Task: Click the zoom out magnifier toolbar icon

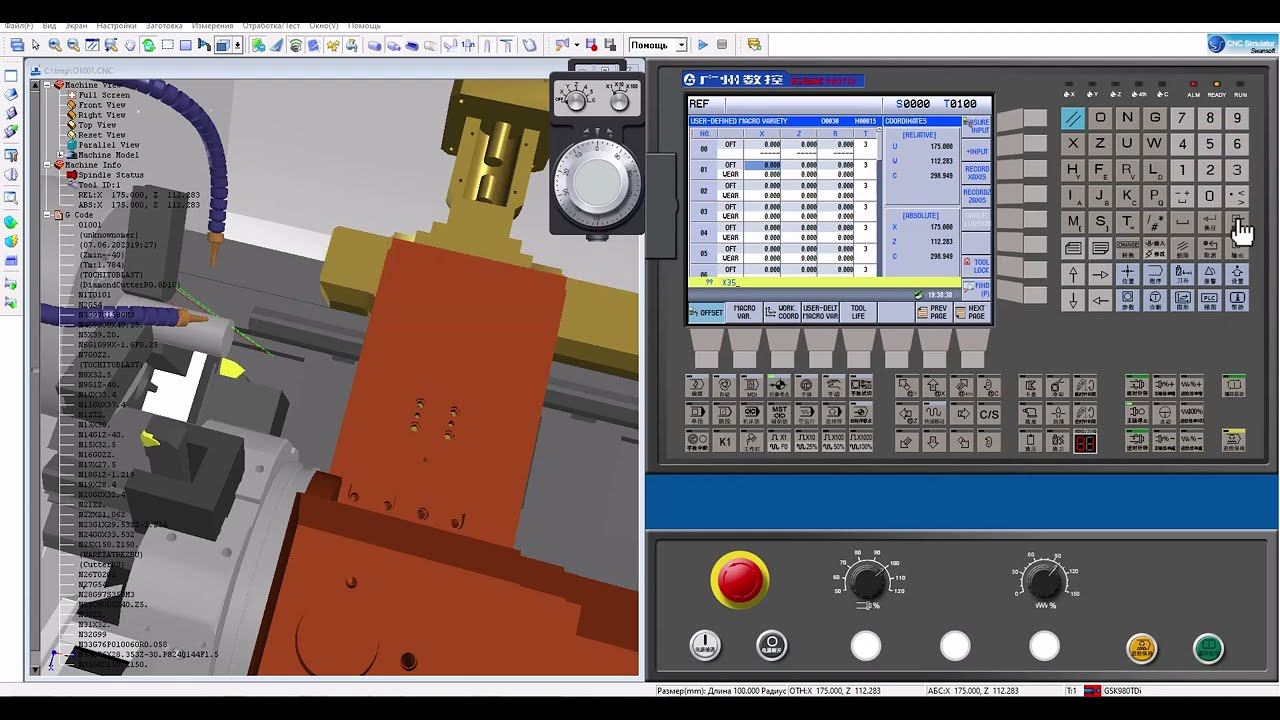Action: (x=73, y=45)
